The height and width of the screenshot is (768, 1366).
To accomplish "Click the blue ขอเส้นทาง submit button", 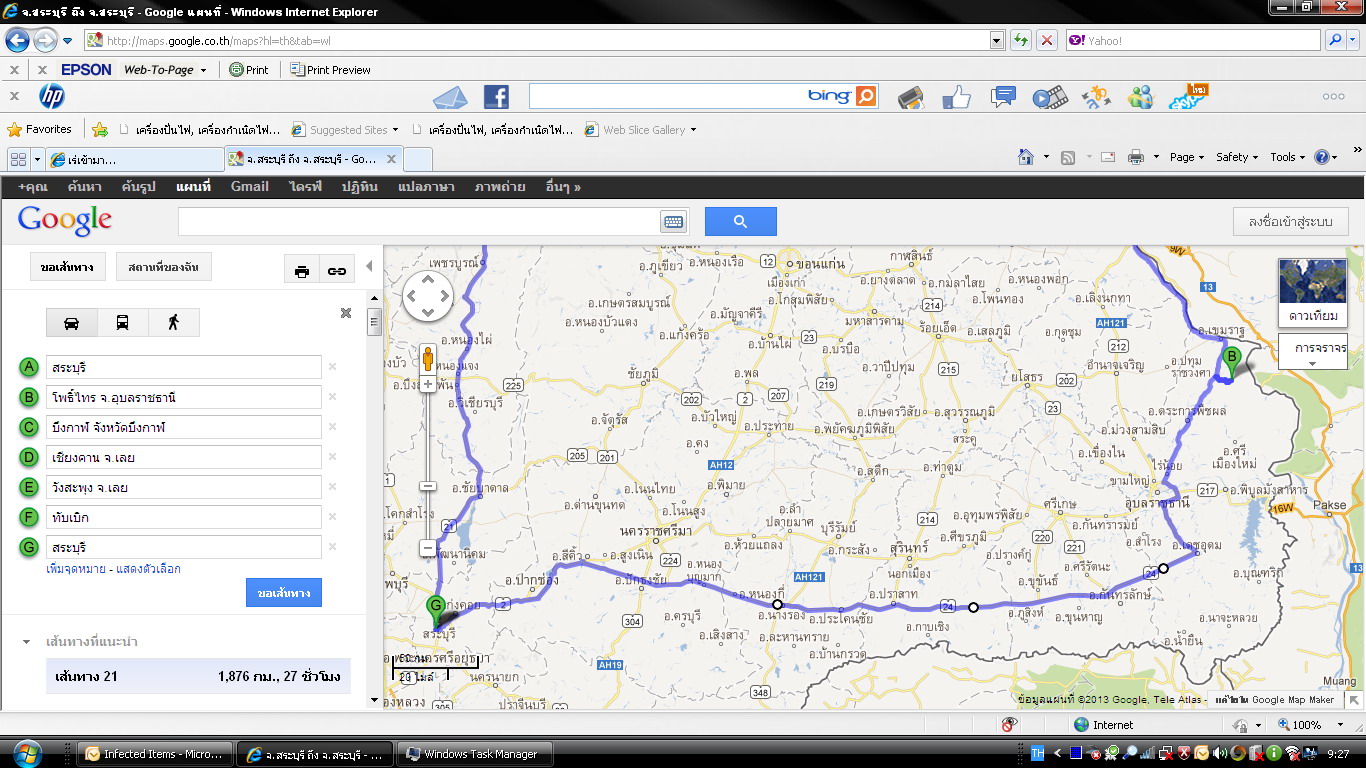I will click(x=284, y=593).
